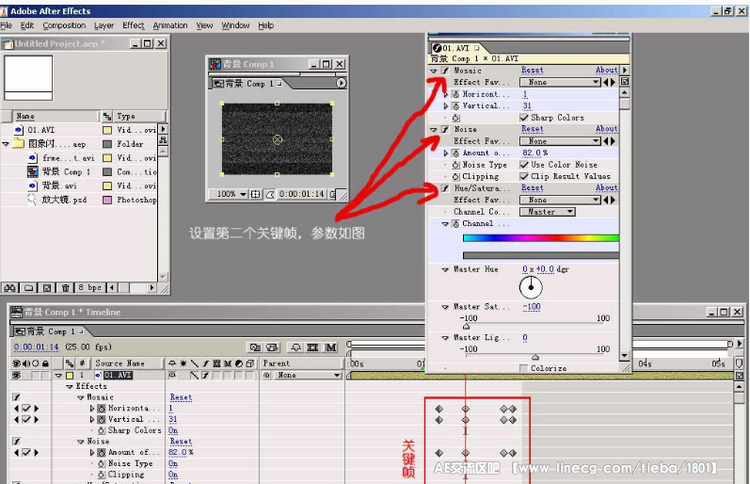750x484 pixels.
Task: Click the trash delete icon in Project window
Action: click(x=66, y=288)
